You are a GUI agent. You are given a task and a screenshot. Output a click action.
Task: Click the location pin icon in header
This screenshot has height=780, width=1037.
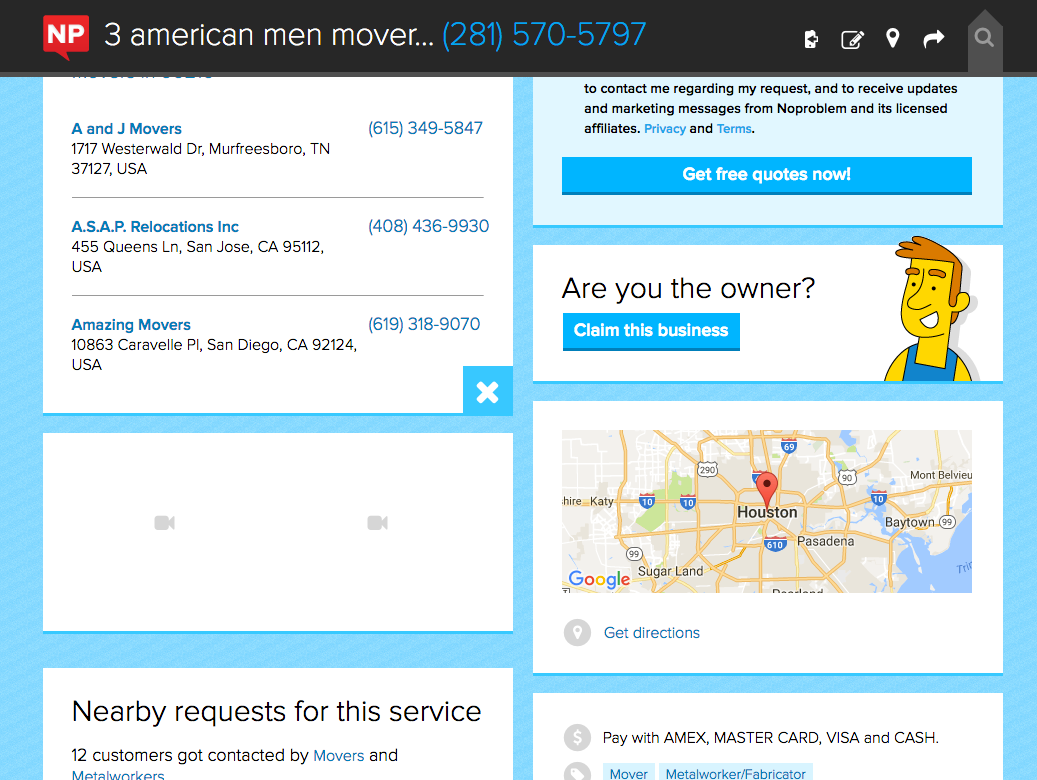pos(893,39)
